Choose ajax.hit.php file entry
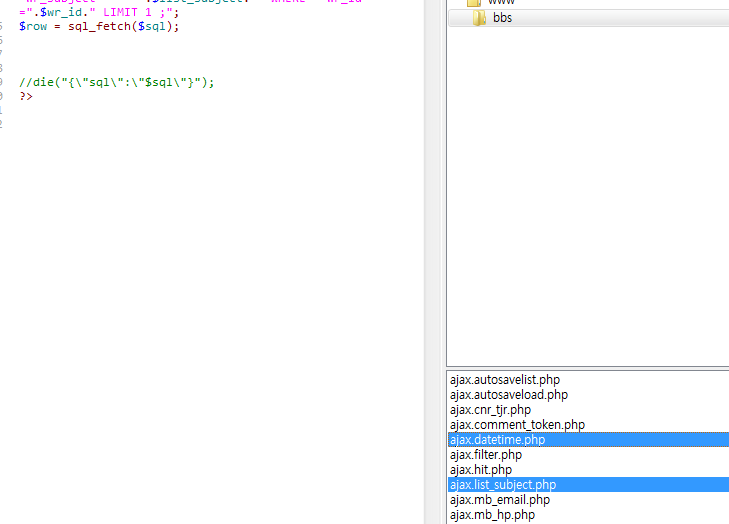The width and height of the screenshot is (729, 524). pyautogui.click(x=480, y=470)
